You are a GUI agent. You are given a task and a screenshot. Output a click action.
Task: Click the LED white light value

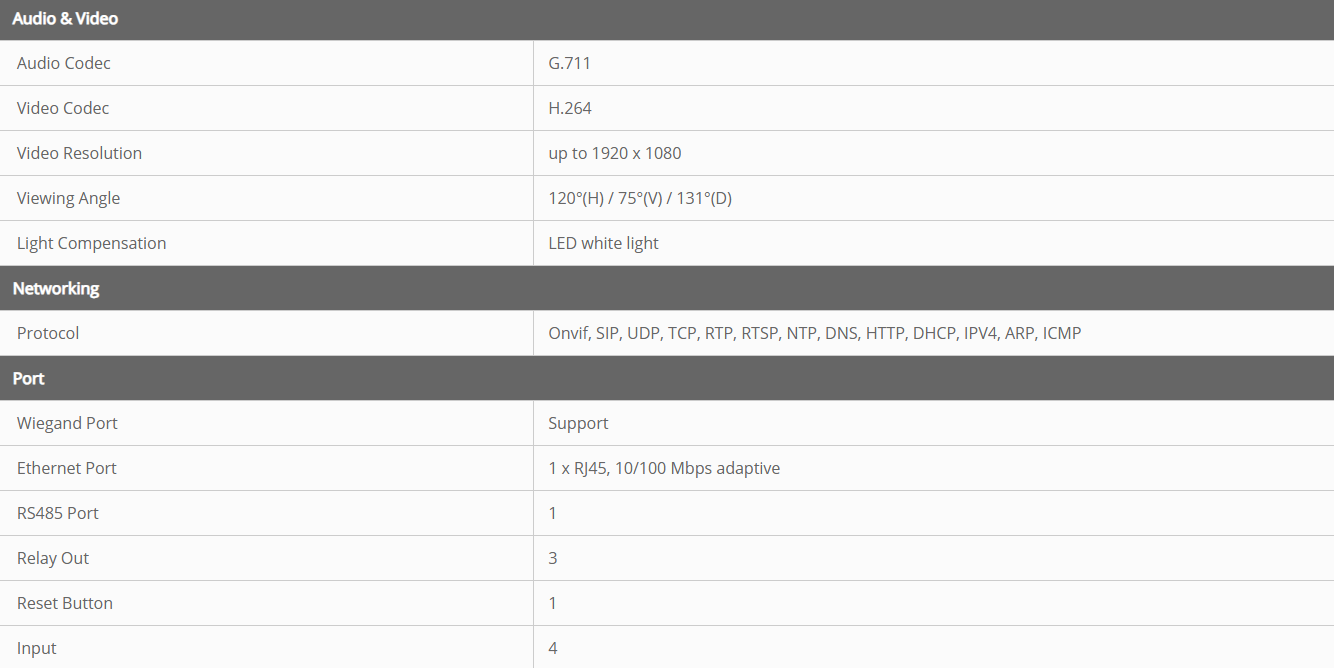(x=603, y=243)
